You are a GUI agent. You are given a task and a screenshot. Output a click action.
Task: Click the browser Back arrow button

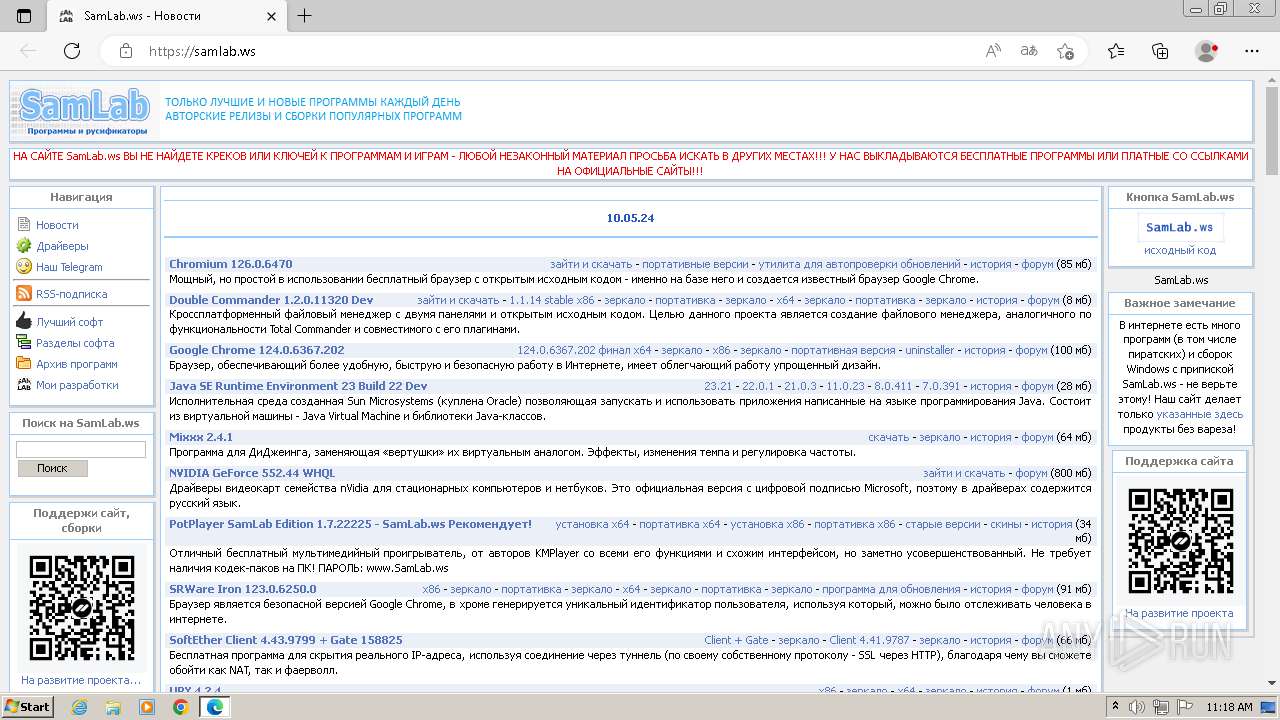[28, 51]
